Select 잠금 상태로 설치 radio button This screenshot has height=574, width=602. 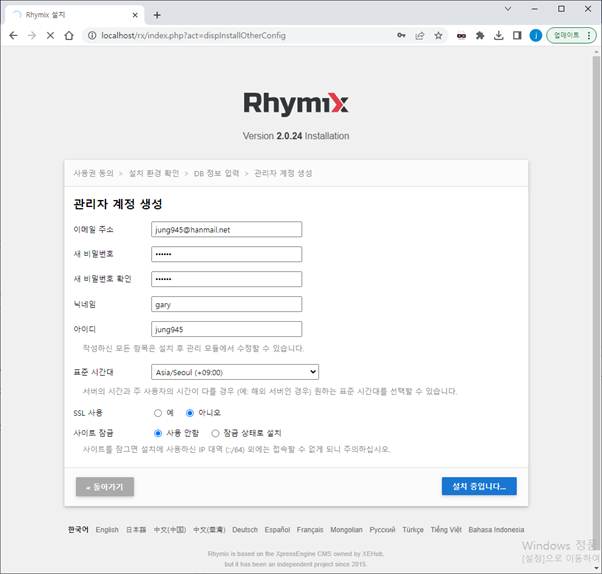pos(215,433)
